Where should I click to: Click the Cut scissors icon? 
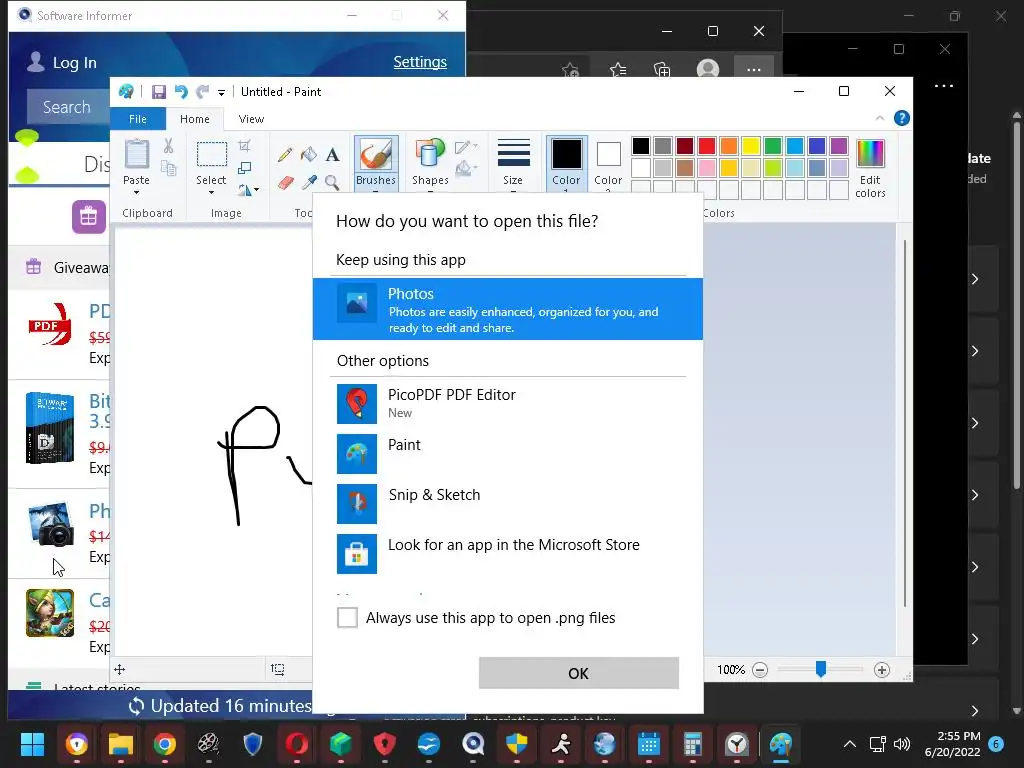point(168,146)
